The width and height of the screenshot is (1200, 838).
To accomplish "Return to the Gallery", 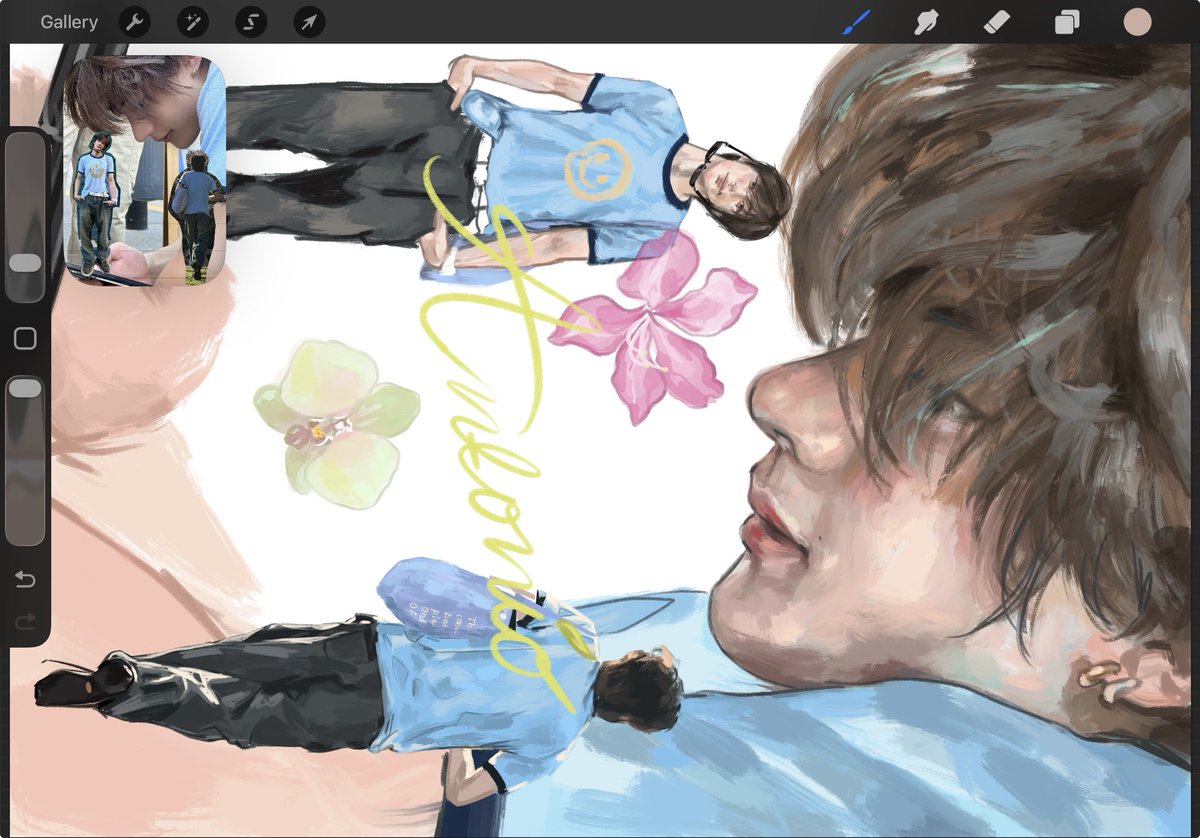I will click(69, 22).
